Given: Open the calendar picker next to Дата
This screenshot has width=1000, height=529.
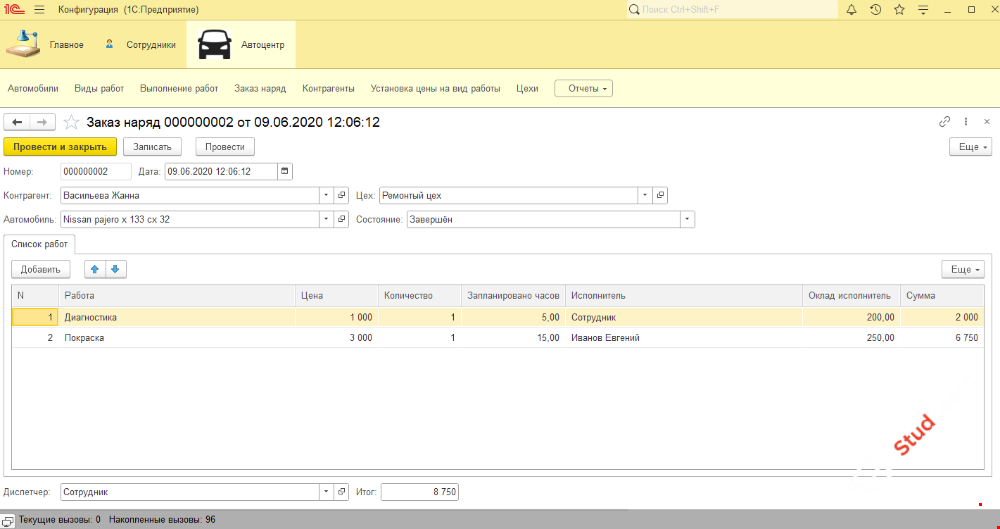Looking at the screenshot, I should 285,171.
